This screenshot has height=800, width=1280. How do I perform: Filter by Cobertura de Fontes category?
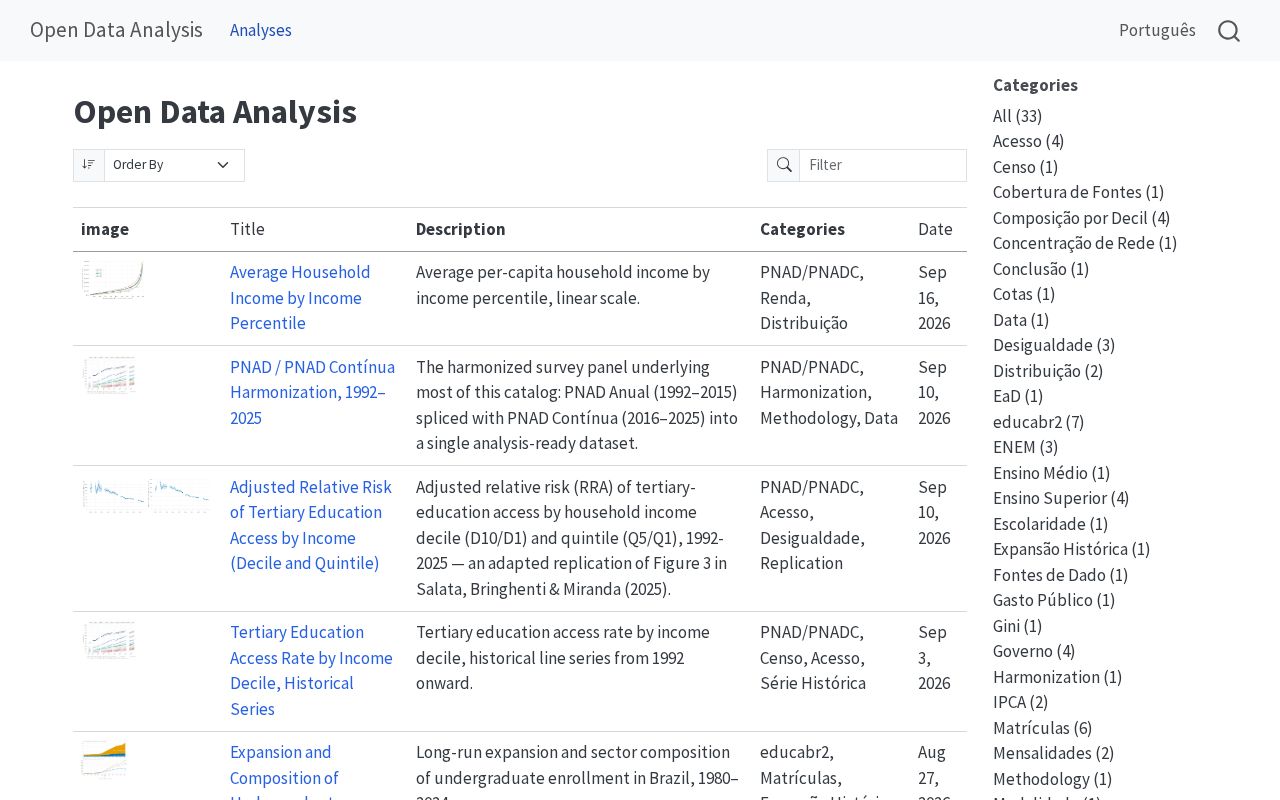[x=1078, y=192]
